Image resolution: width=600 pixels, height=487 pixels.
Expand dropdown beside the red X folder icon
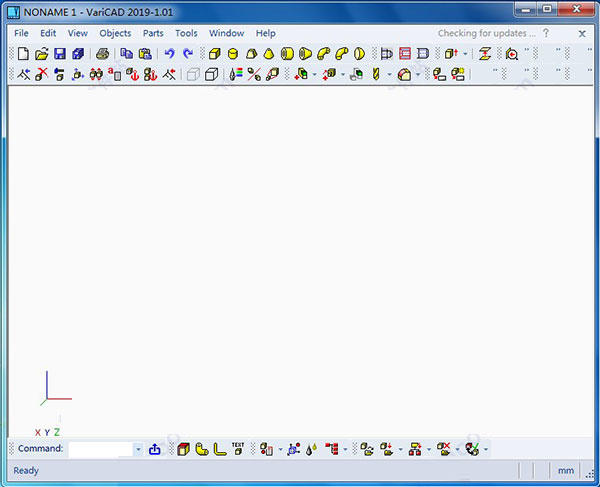pyautogui.click(x=458, y=449)
